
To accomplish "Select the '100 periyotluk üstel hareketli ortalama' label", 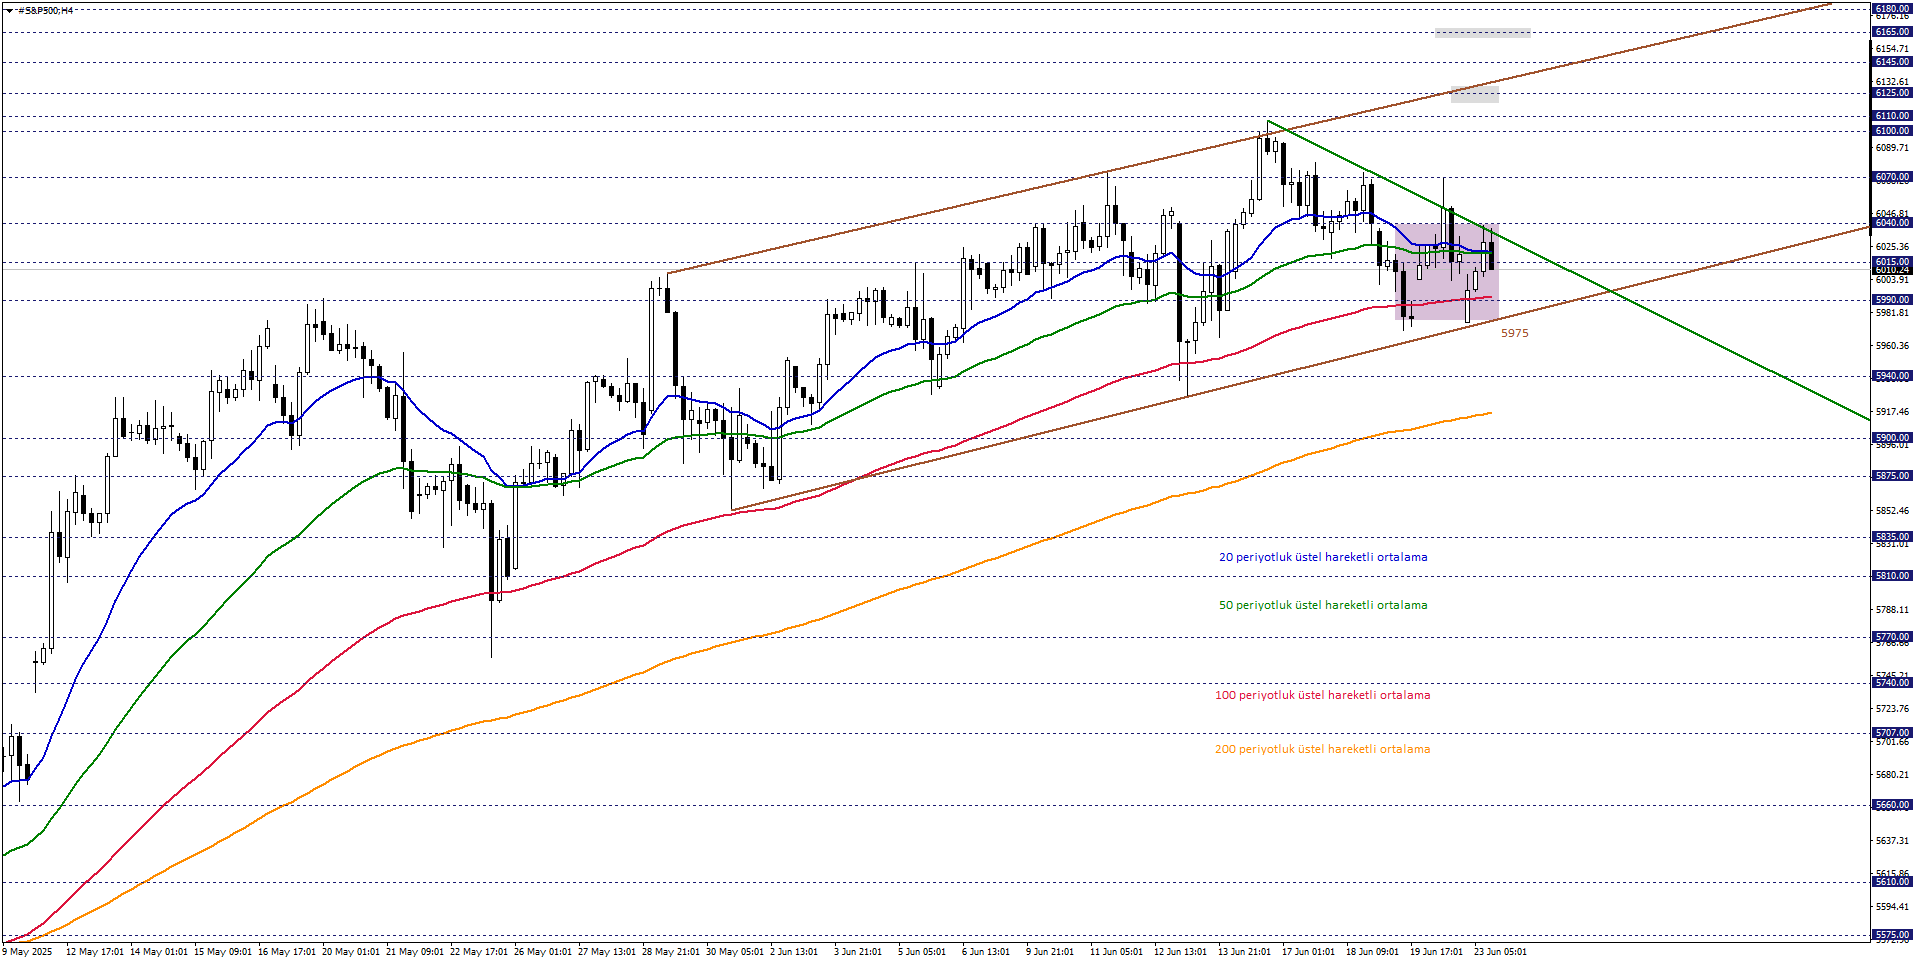I will tap(1322, 695).
